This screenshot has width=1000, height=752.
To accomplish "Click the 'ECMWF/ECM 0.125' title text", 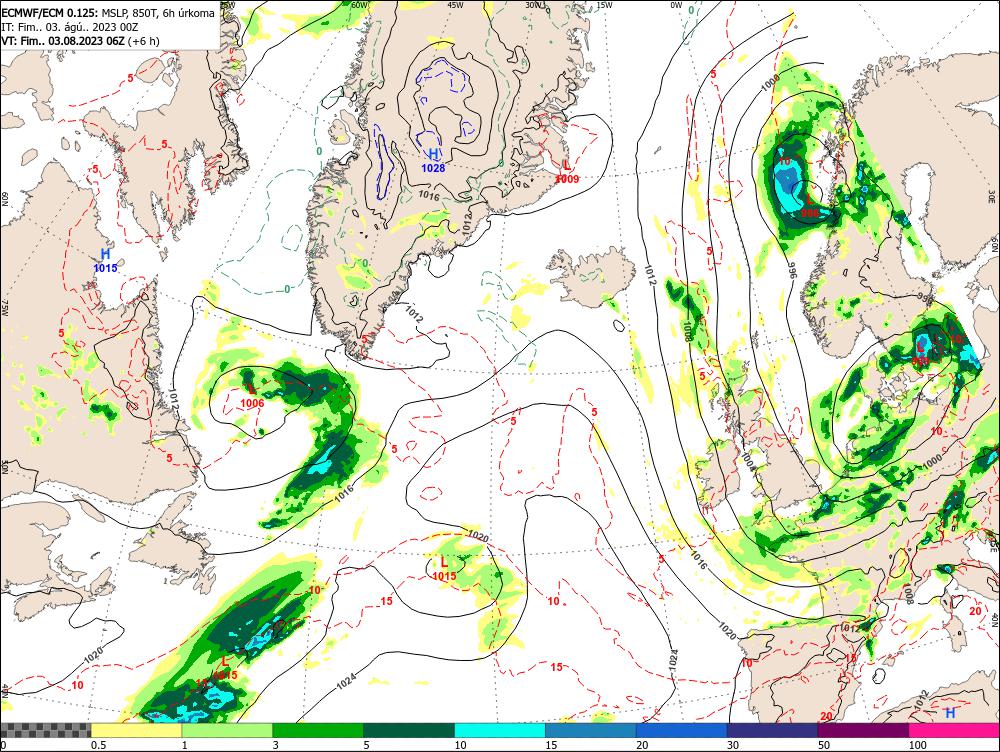I will [x=49, y=13].
